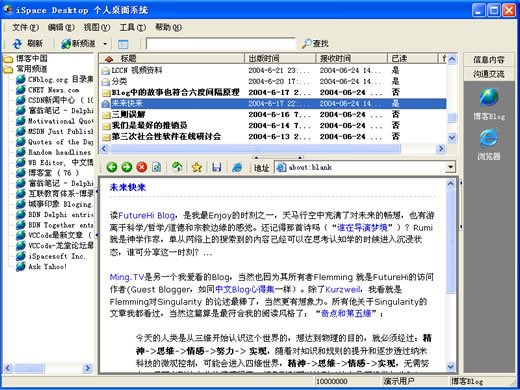The height and width of the screenshot is (390, 520).
Task: Open the 工具 menu
Action: (x=133, y=27)
